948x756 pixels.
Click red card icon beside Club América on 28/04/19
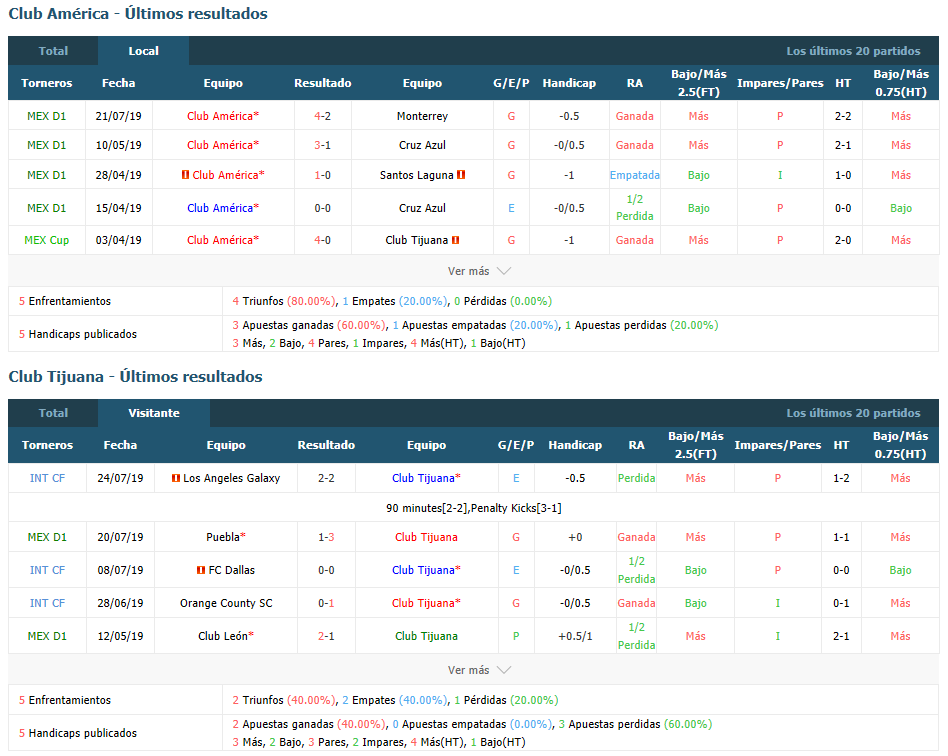pos(186,175)
